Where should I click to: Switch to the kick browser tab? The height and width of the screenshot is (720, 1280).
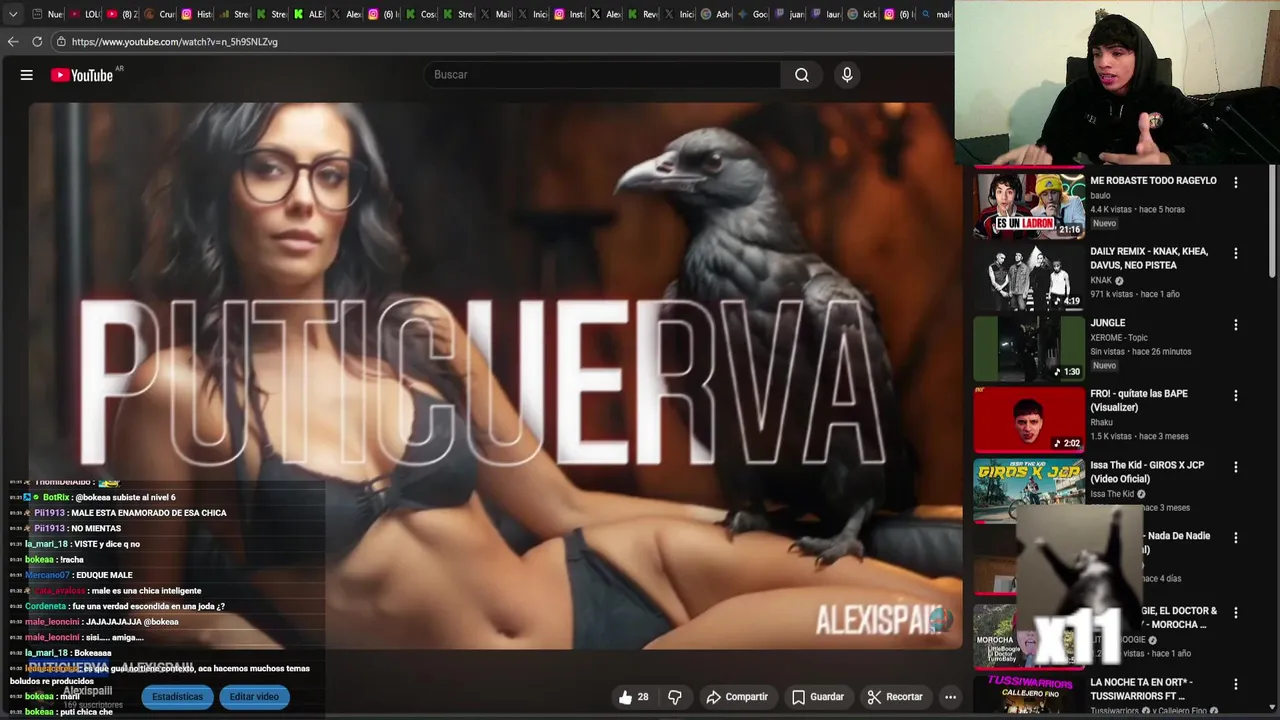pyautogui.click(x=864, y=14)
